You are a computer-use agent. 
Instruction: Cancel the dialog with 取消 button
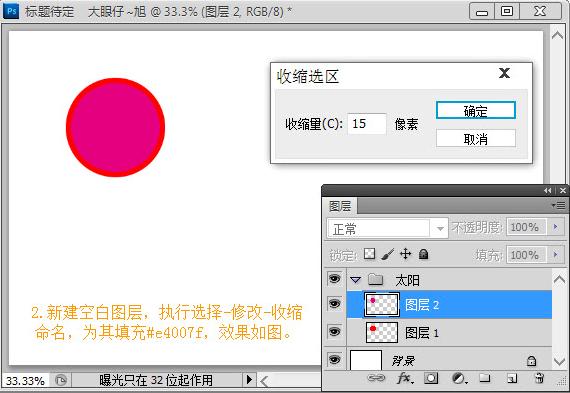[x=475, y=139]
